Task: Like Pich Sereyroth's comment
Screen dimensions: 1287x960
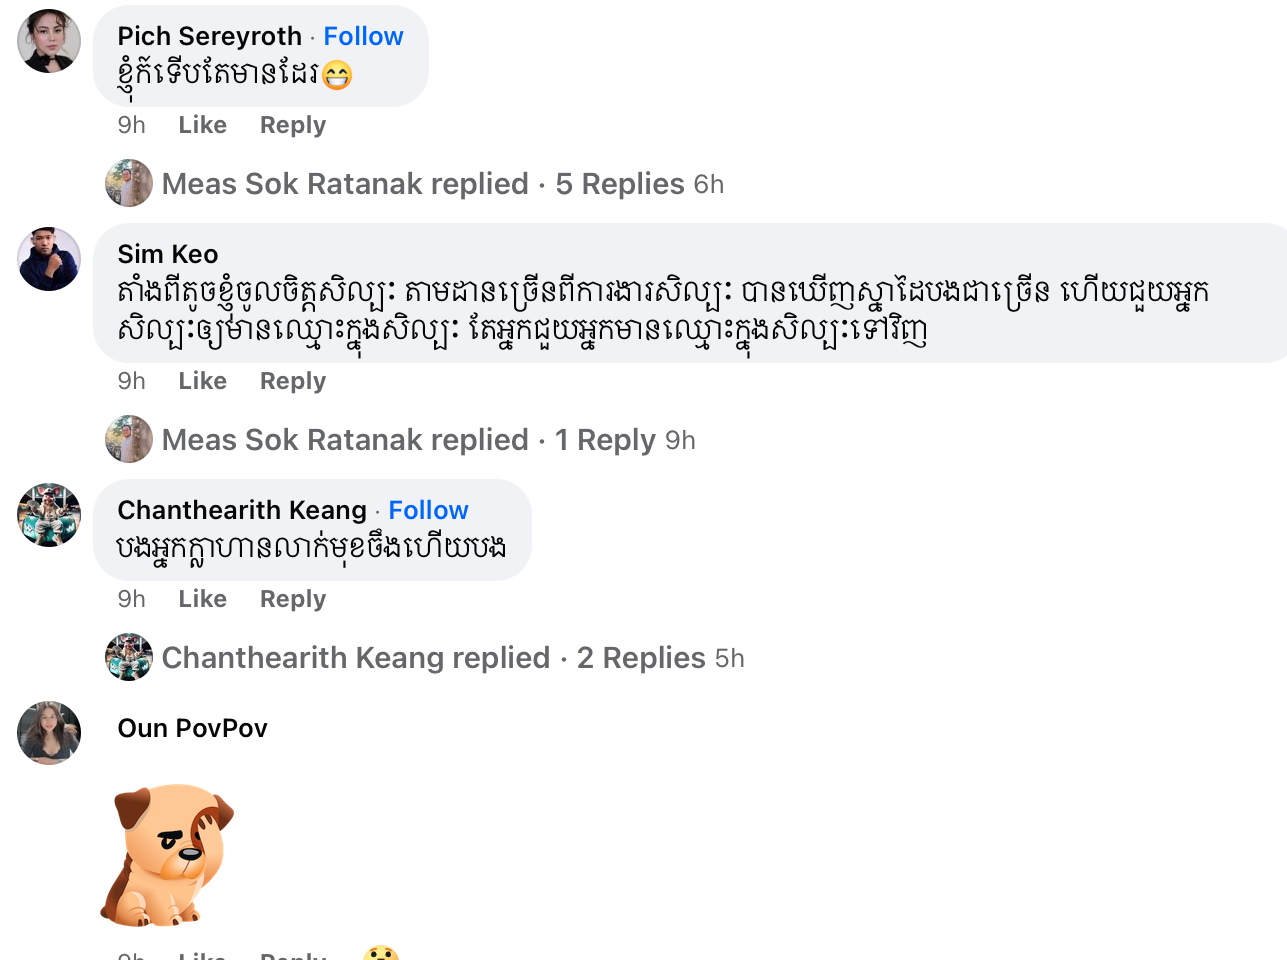Action: [x=202, y=125]
